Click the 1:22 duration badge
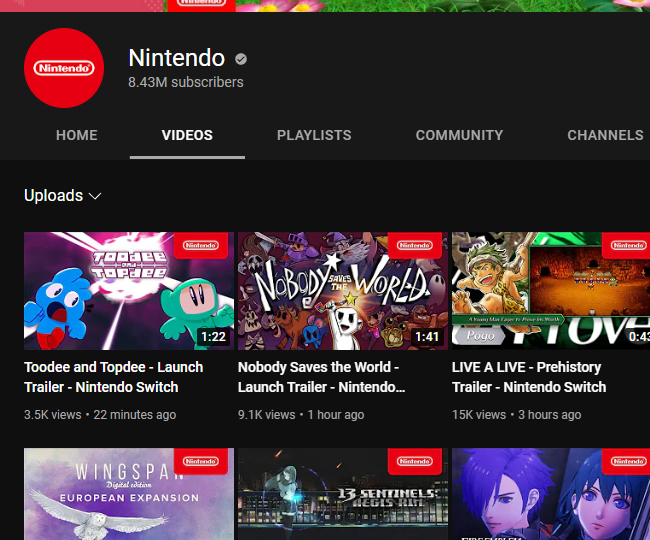The image size is (650, 540). point(213,337)
